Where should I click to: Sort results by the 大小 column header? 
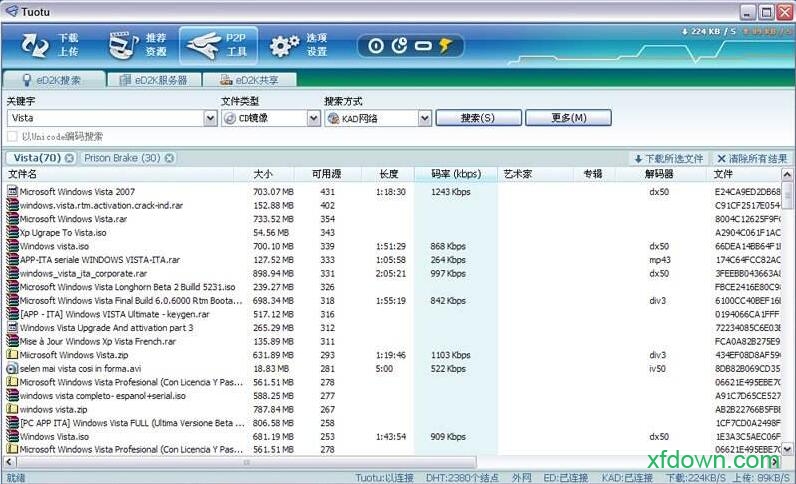pos(263,174)
